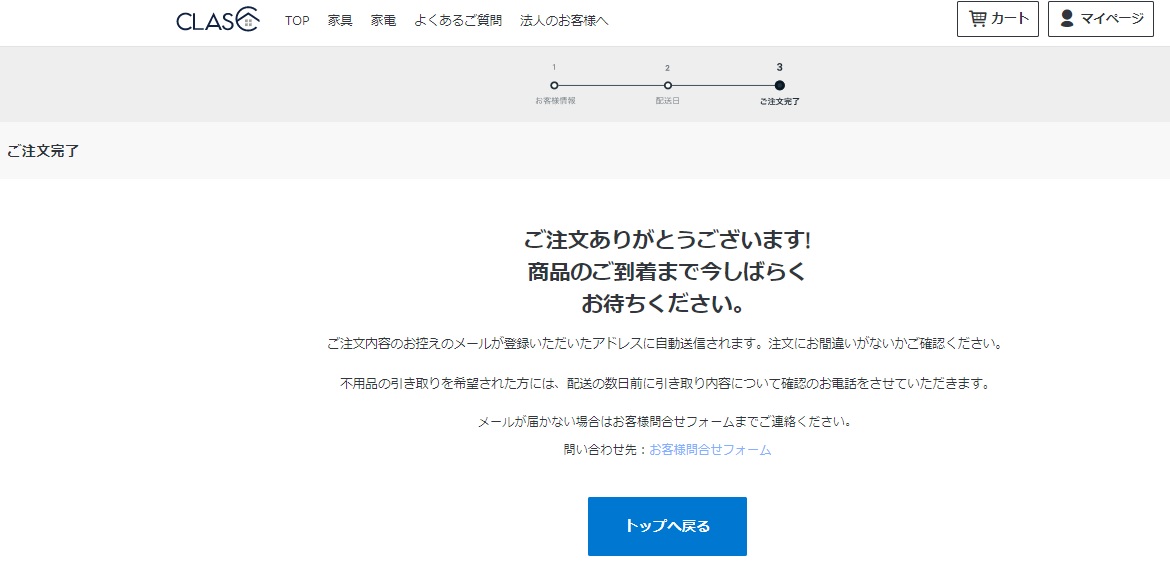1170x570 pixels.
Task: Open the 家具 navigation menu
Action: pos(340,20)
